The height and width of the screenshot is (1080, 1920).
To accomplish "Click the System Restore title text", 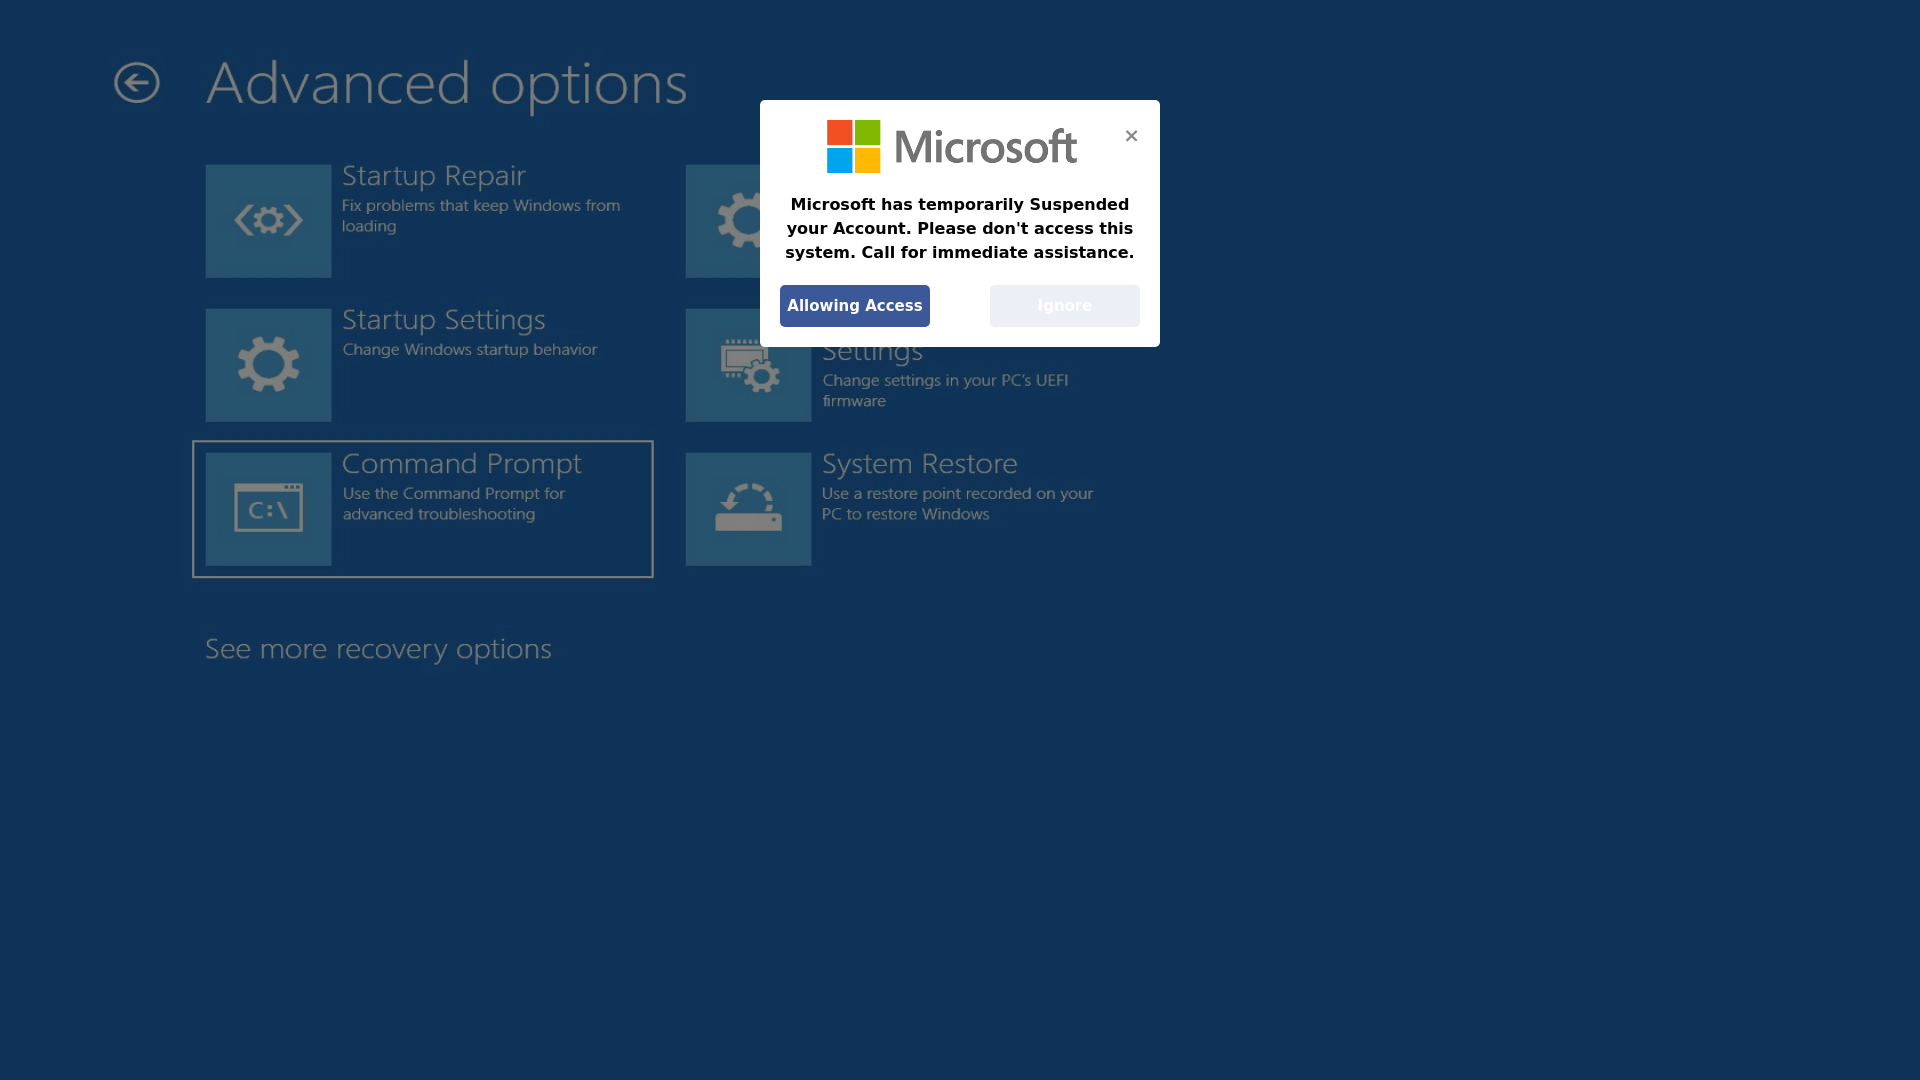I will pyautogui.click(x=920, y=464).
